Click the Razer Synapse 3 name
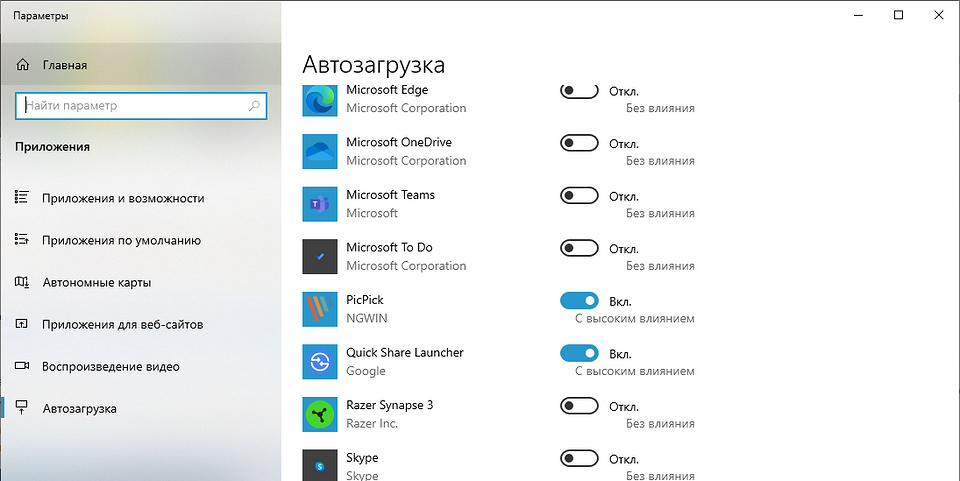Screen dimensions: 960x481 point(389,406)
